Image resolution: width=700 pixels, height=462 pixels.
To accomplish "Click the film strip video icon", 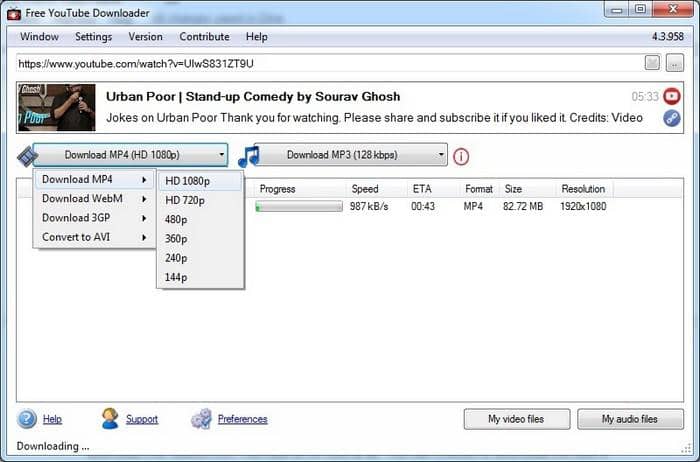I will 27,156.
